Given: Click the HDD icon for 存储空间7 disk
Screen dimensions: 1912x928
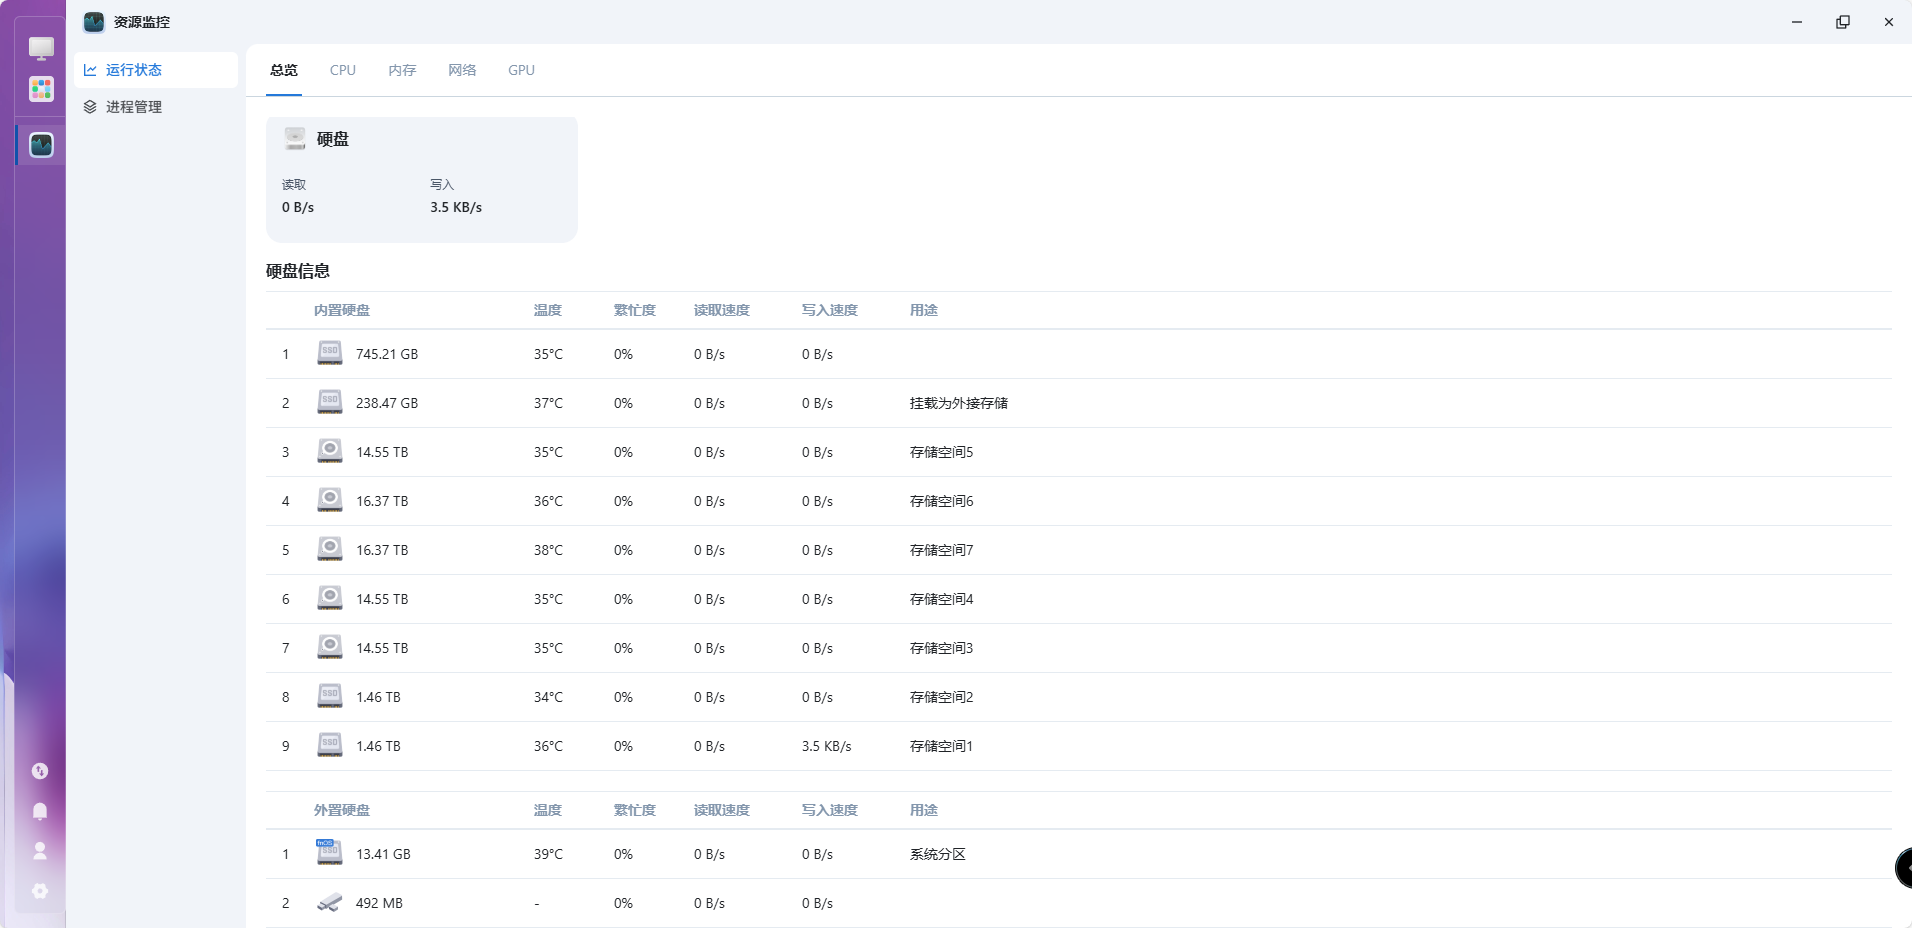Looking at the screenshot, I should [330, 549].
